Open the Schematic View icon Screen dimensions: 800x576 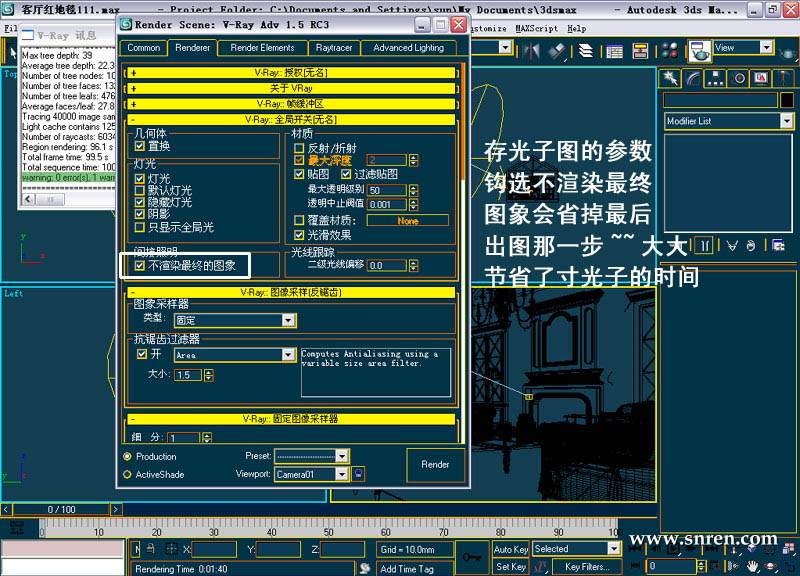640,51
